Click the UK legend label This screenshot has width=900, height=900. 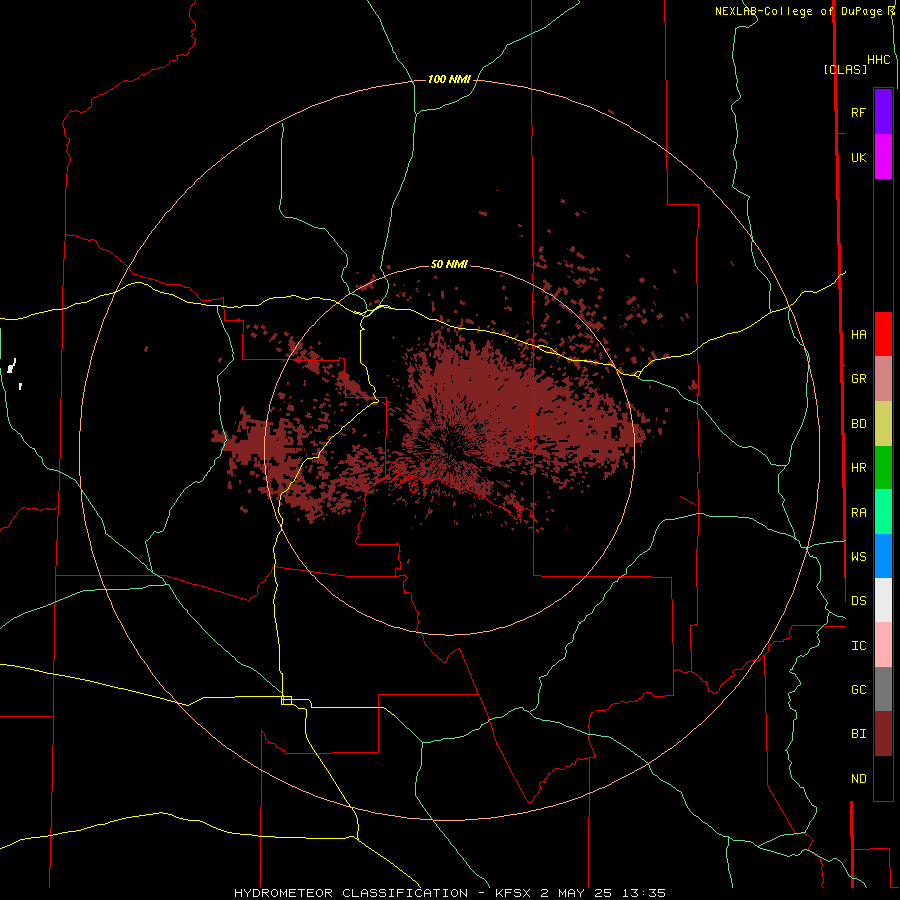[x=858, y=157]
